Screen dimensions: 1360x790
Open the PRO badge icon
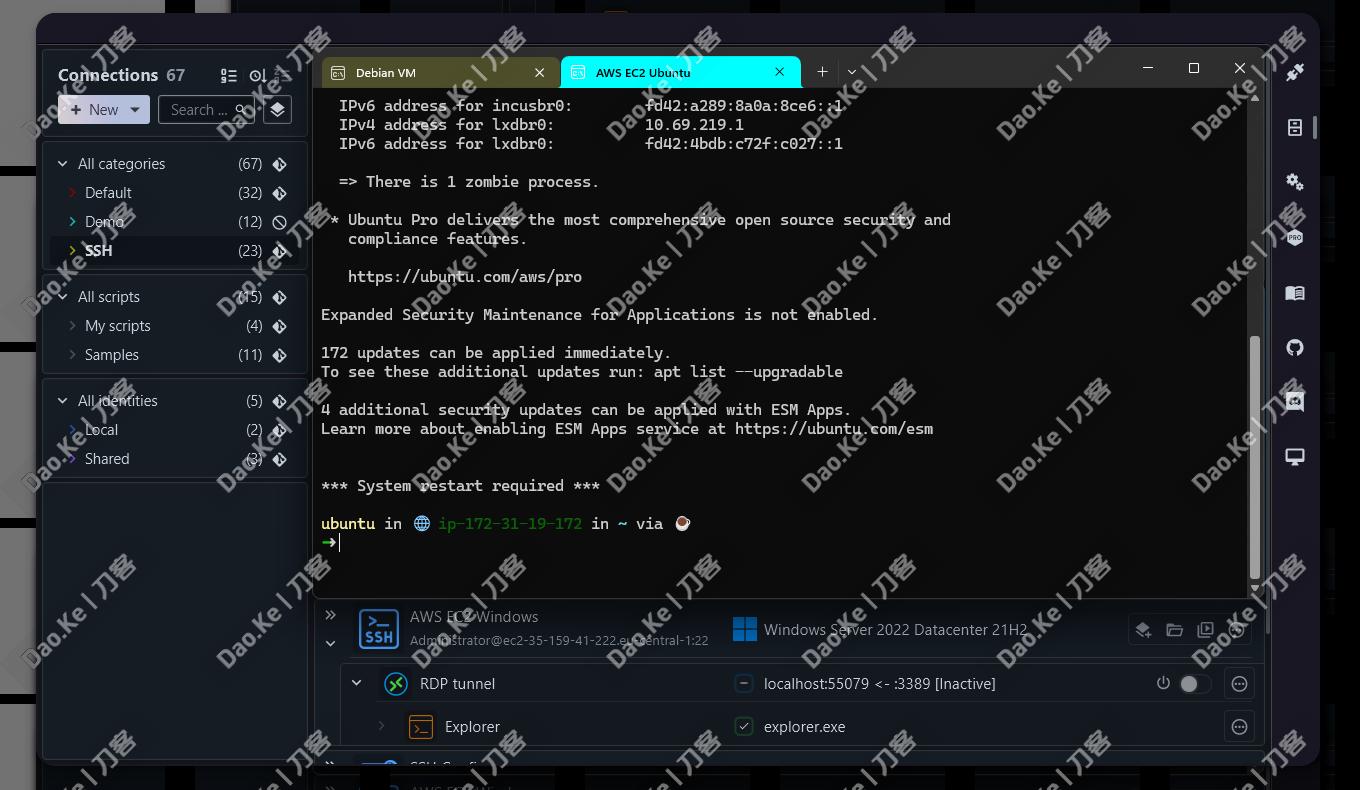click(1295, 237)
